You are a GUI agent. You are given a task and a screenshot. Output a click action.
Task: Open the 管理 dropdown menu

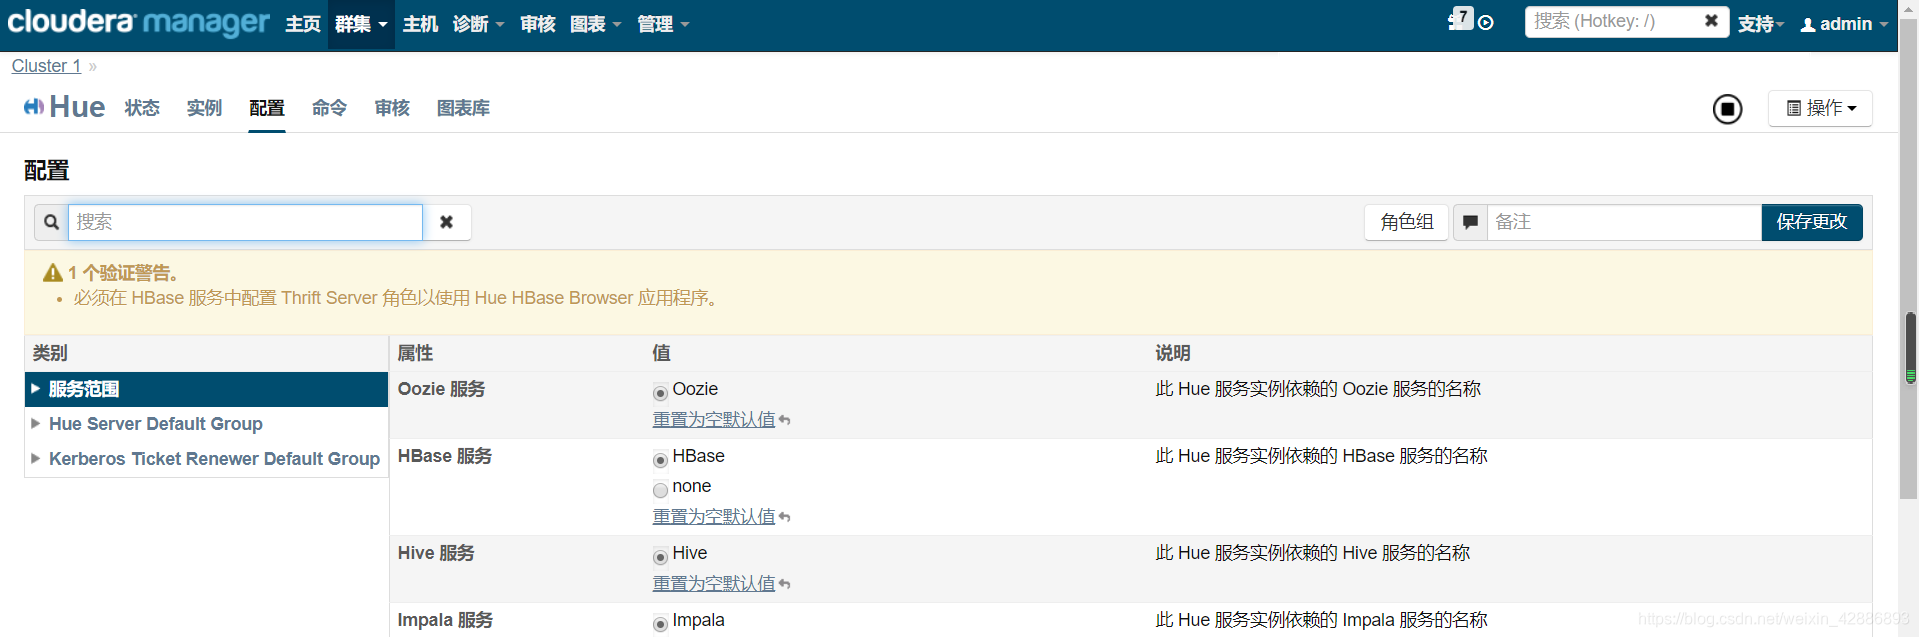pyautogui.click(x=663, y=24)
